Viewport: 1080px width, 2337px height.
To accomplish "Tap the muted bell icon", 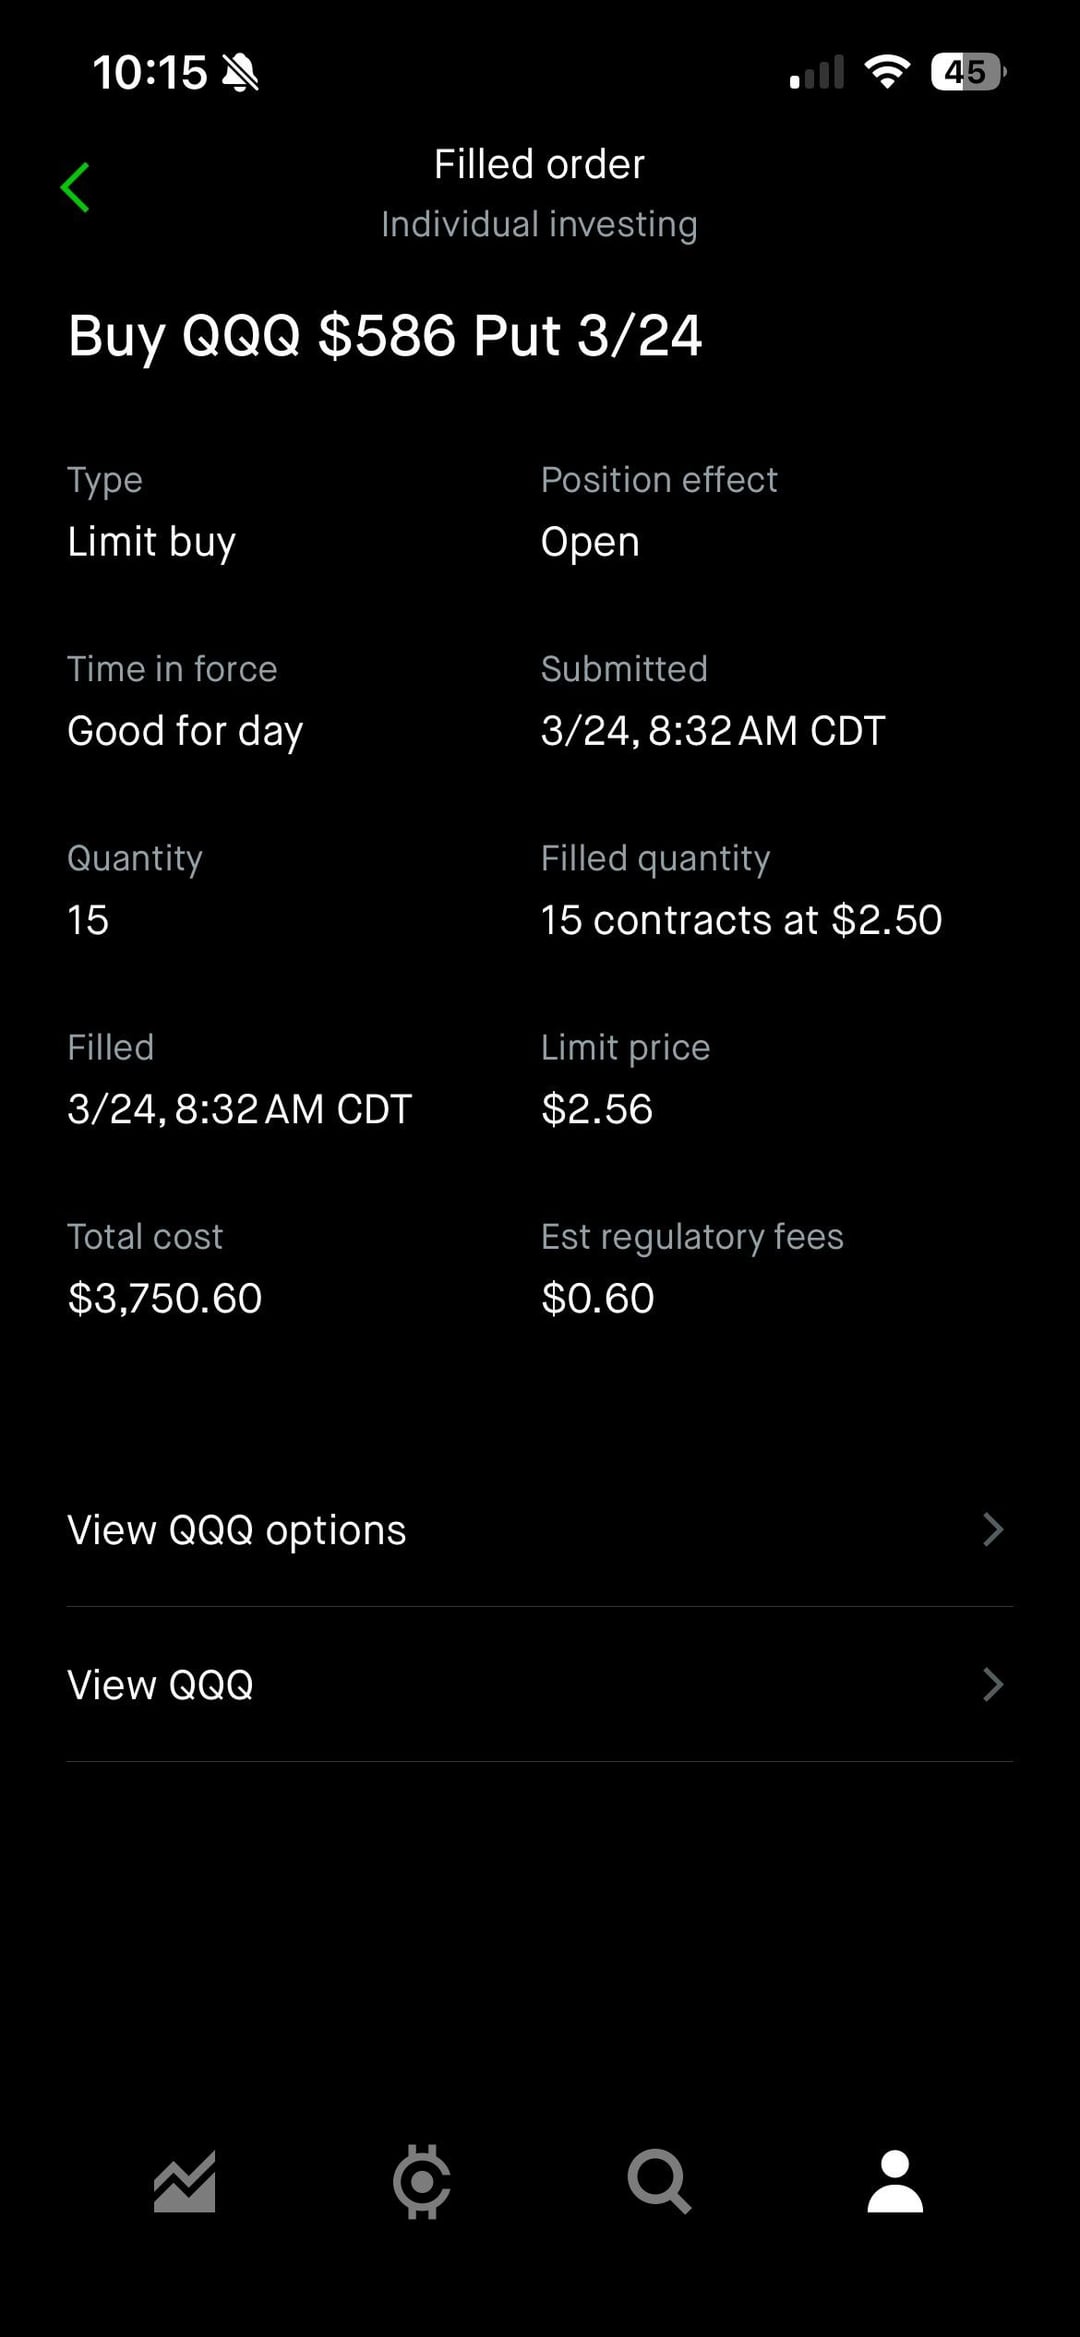I will coord(240,72).
